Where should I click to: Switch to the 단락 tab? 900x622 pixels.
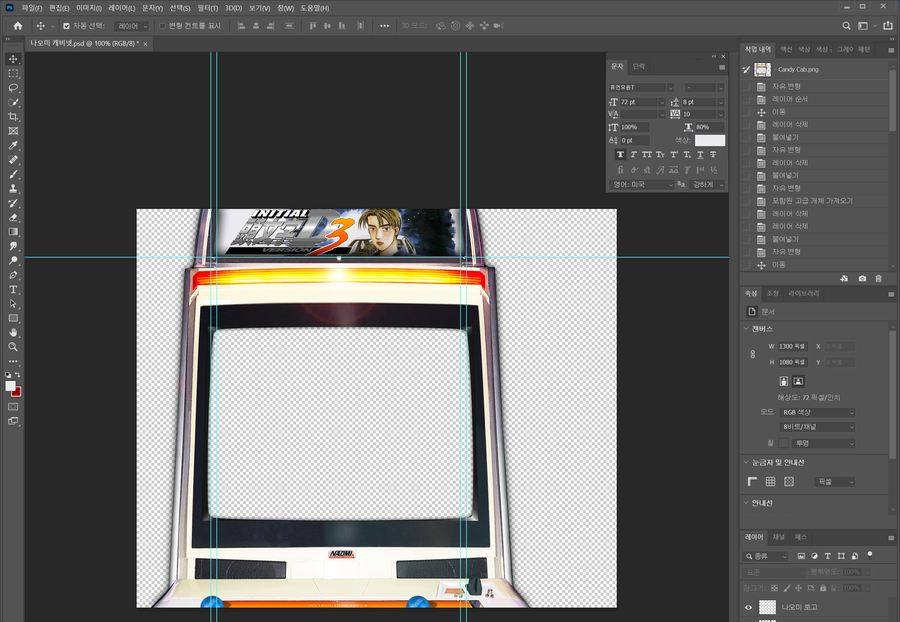tap(639, 67)
